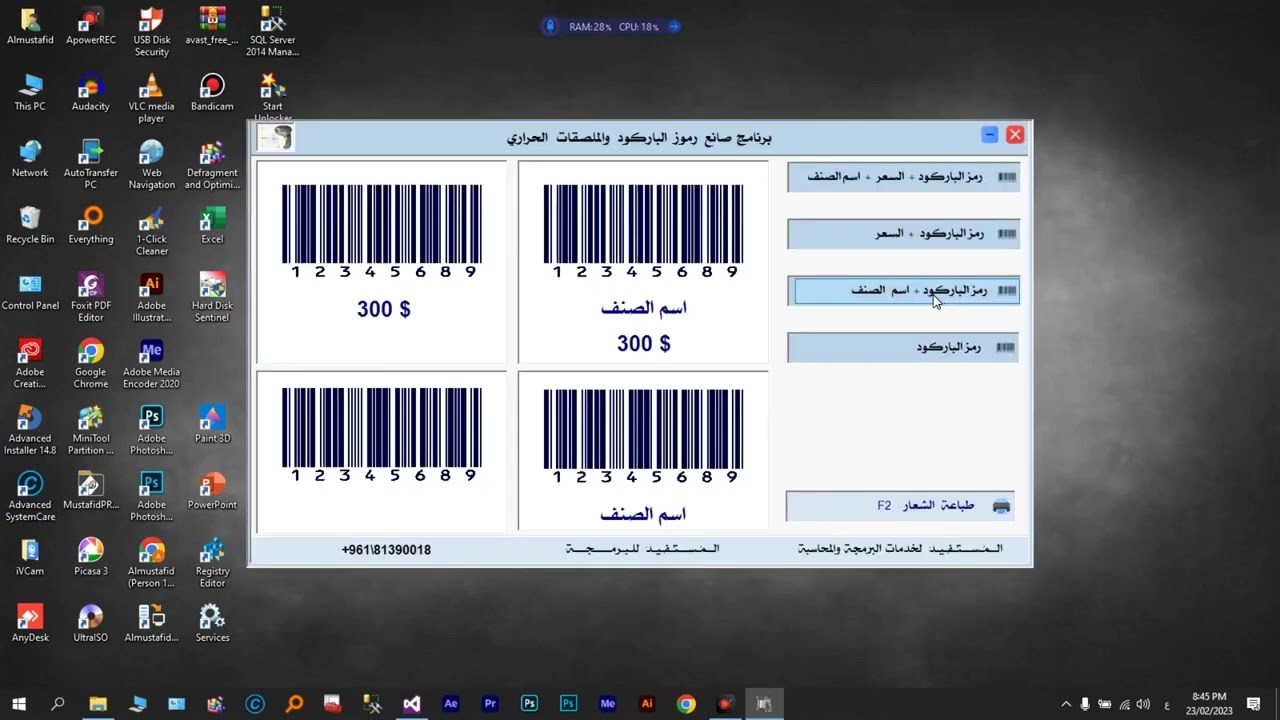Open SQL Server 2014 Management shortcut
The width and height of the screenshot is (1280, 720).
point(273,32)
